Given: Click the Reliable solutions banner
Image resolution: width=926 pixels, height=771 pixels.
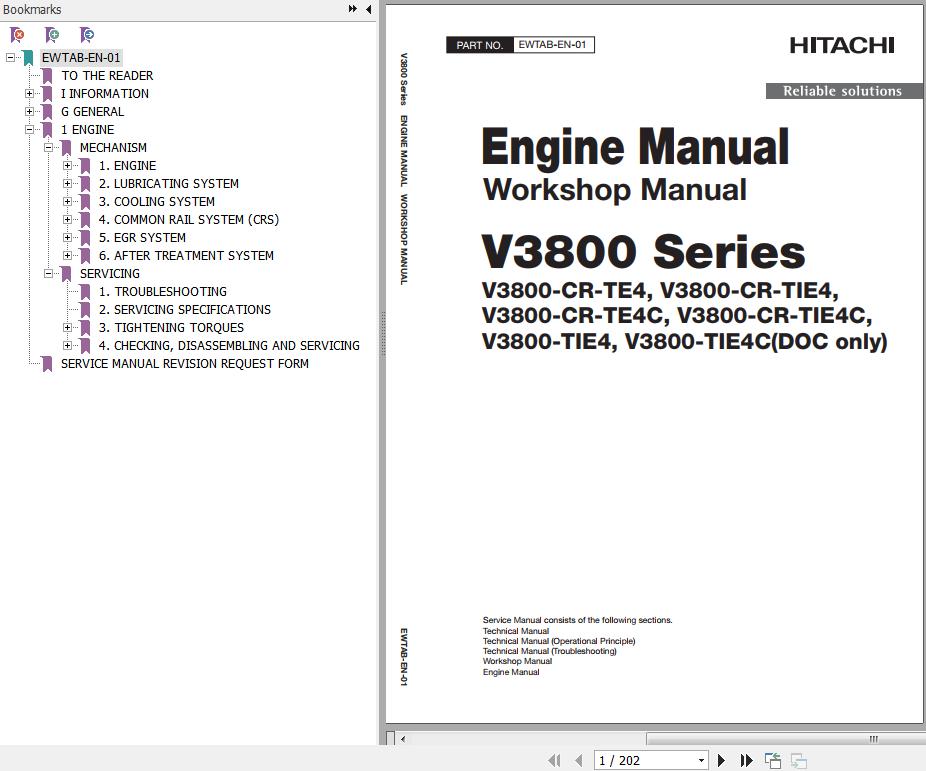Looking at the screenshot, I should coord(843,91).
